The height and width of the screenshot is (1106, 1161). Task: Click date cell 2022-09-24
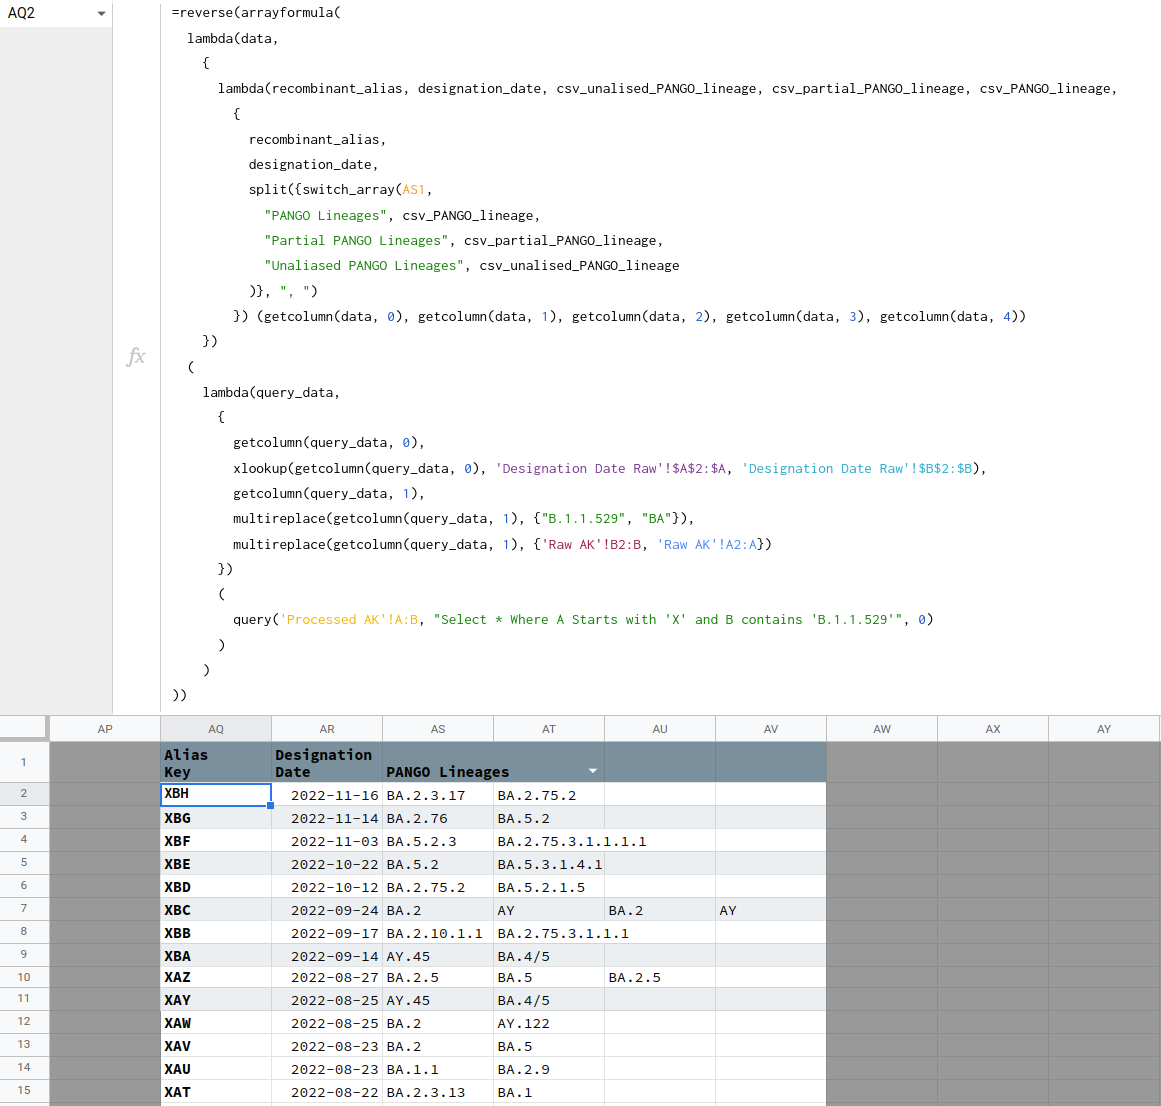click(x=327, y=910)
